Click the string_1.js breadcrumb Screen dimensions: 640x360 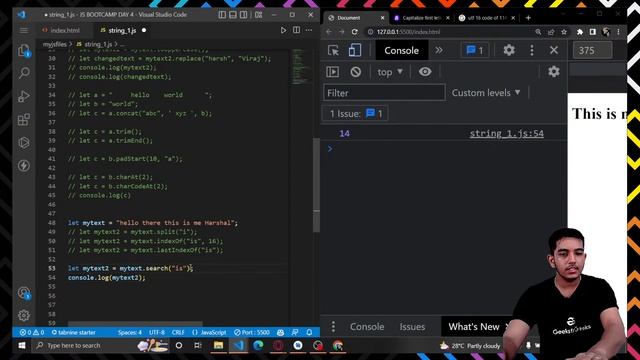point(98,44)
